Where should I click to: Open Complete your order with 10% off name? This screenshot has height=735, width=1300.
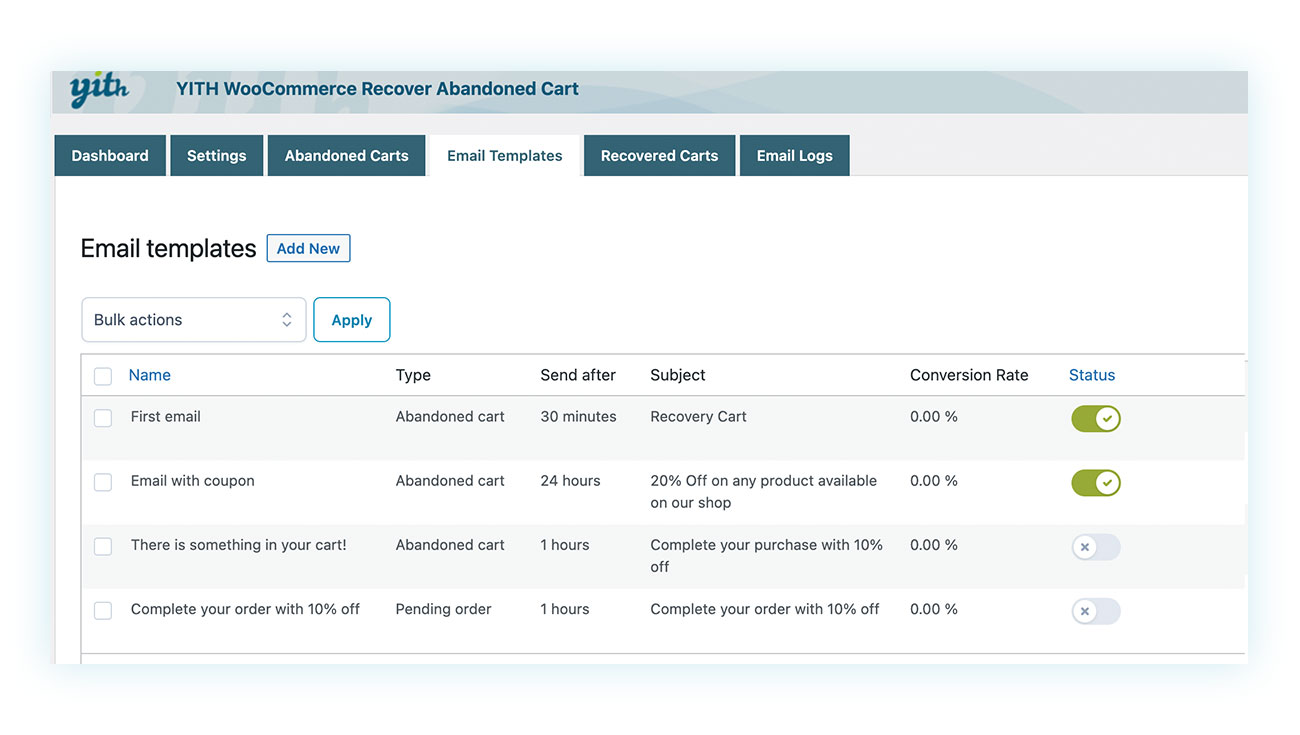coord(245,609)
